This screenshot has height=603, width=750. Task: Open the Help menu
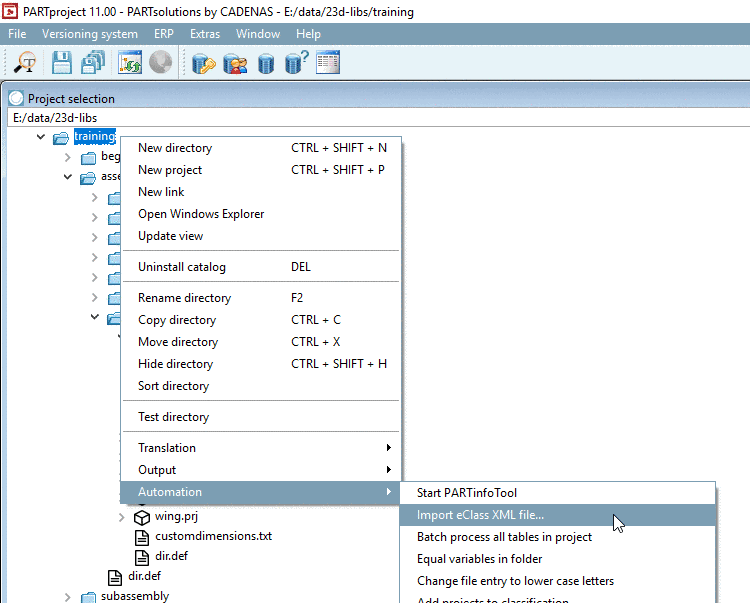pos(308,34)
